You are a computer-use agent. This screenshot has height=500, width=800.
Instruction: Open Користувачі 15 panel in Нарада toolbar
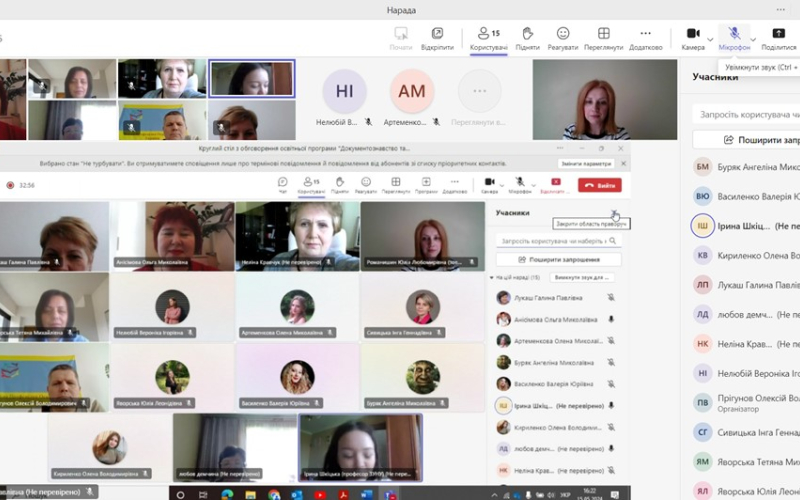(488, 39)
